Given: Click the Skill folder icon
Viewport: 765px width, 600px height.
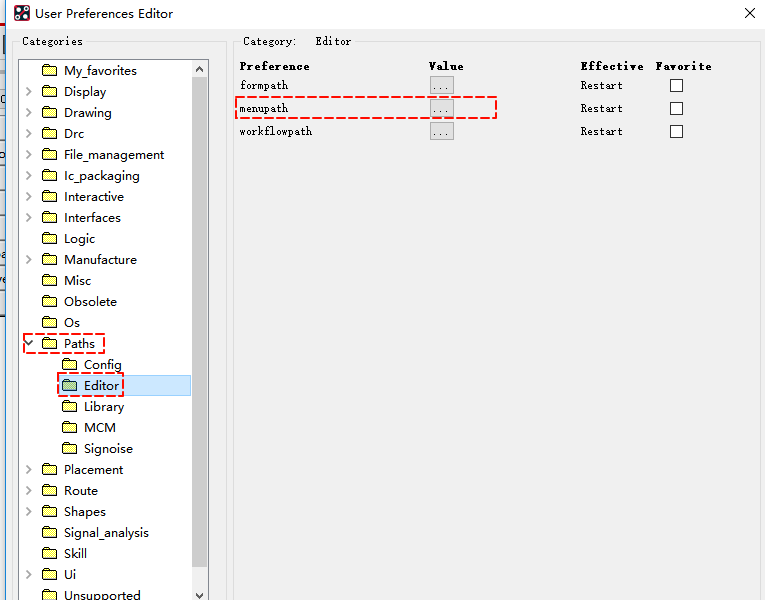Looking at the screenshot, I should [x=49, y=554].
